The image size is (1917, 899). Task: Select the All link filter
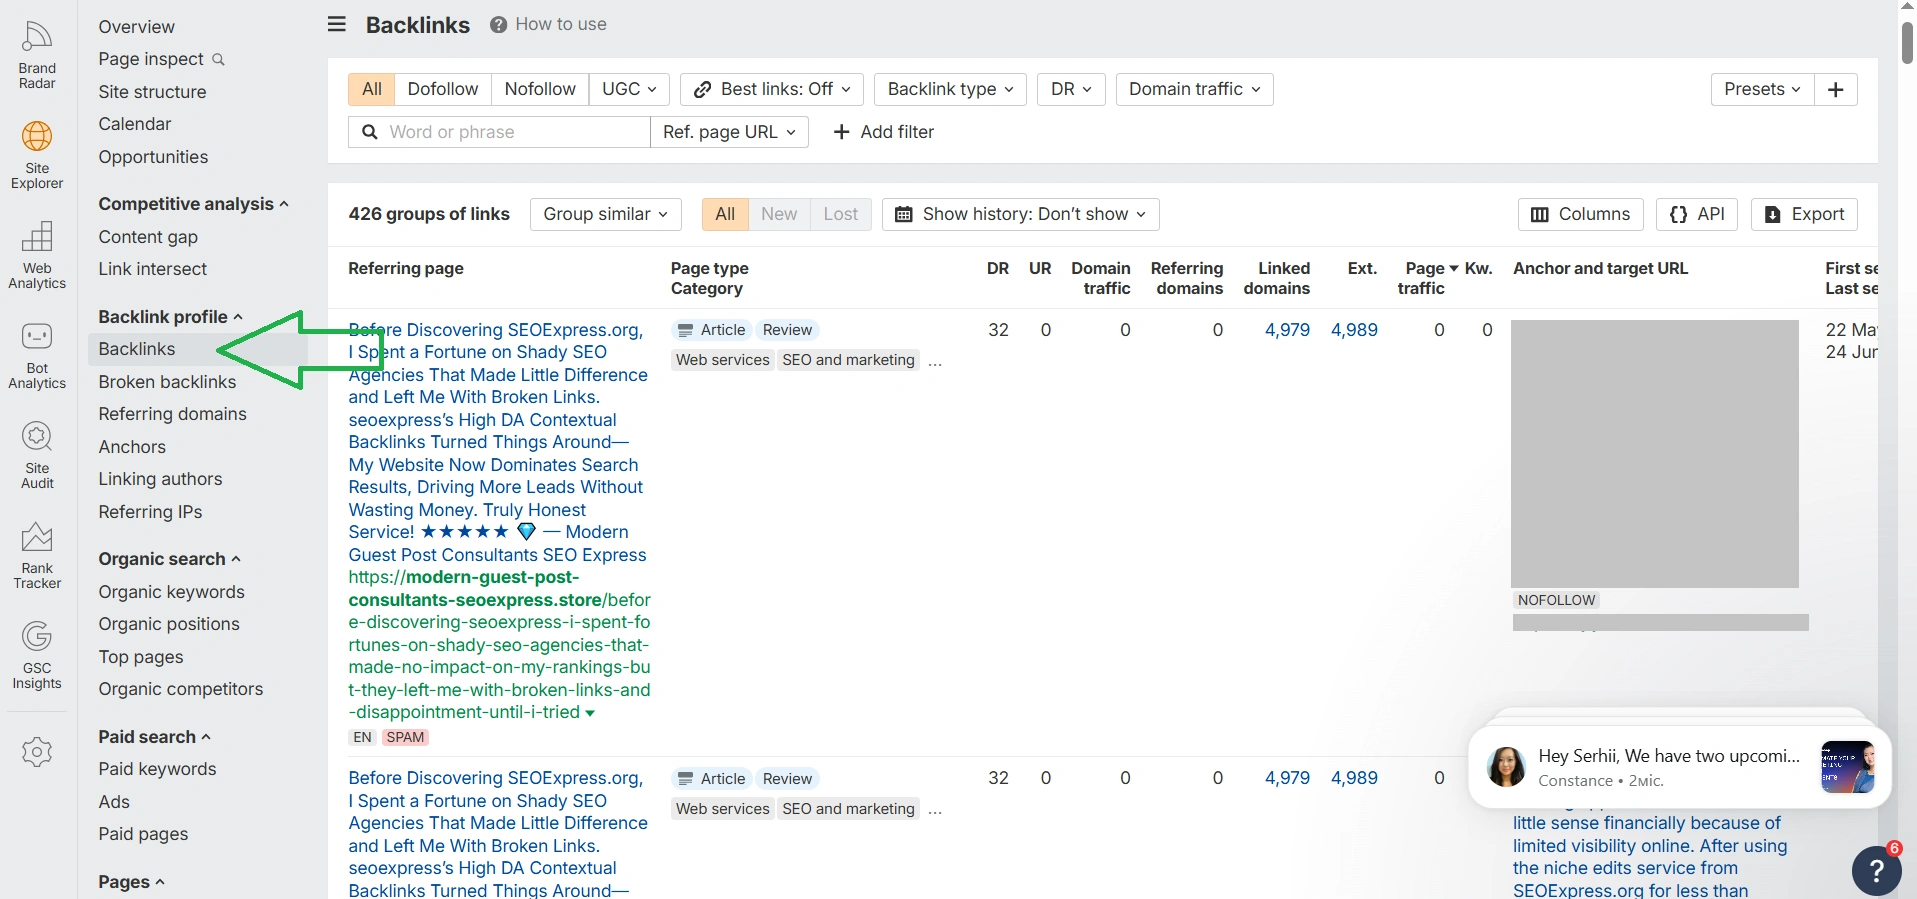(x=372, y=89)
